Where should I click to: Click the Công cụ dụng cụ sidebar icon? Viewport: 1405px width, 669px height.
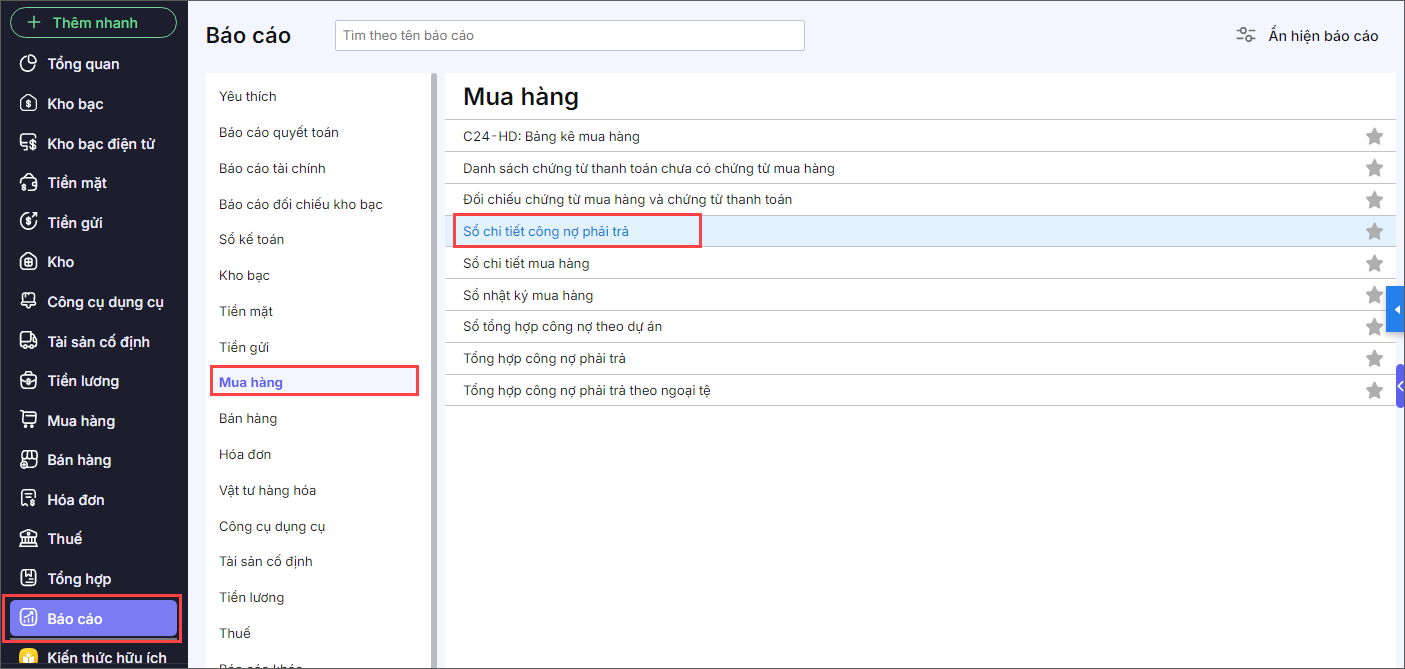click(x=29, y=301)
